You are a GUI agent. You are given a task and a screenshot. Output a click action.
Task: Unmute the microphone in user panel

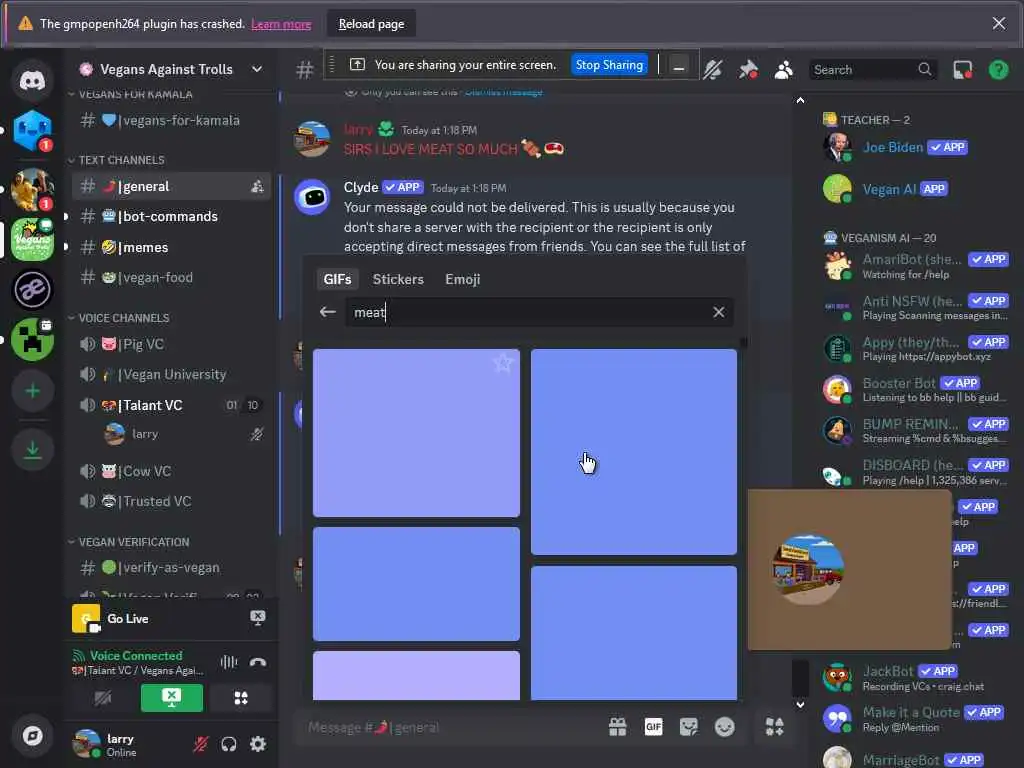pyautogui.click(x=200, y=744)
